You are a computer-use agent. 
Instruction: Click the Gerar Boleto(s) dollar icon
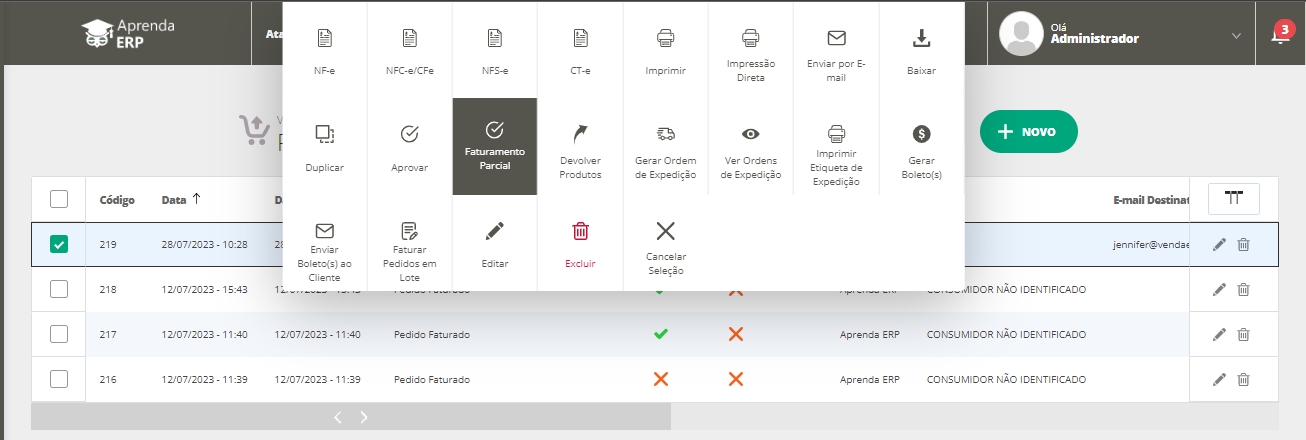tap(921, 134)
